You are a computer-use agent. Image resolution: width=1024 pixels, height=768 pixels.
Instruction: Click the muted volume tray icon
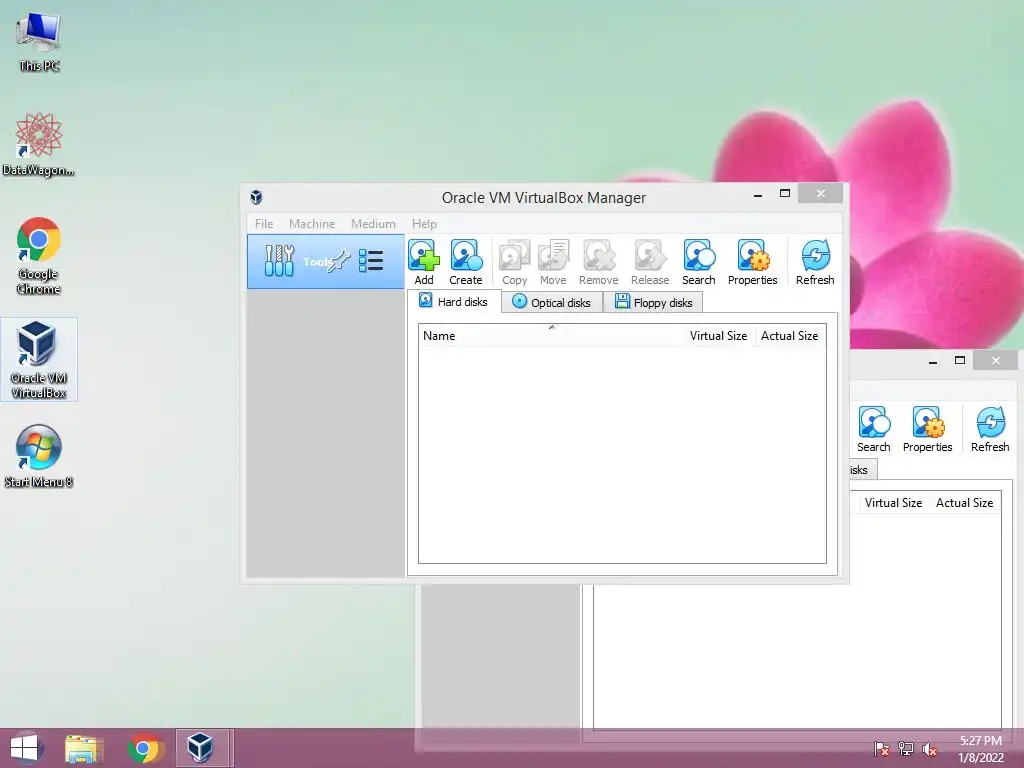(x=929, y=749)
